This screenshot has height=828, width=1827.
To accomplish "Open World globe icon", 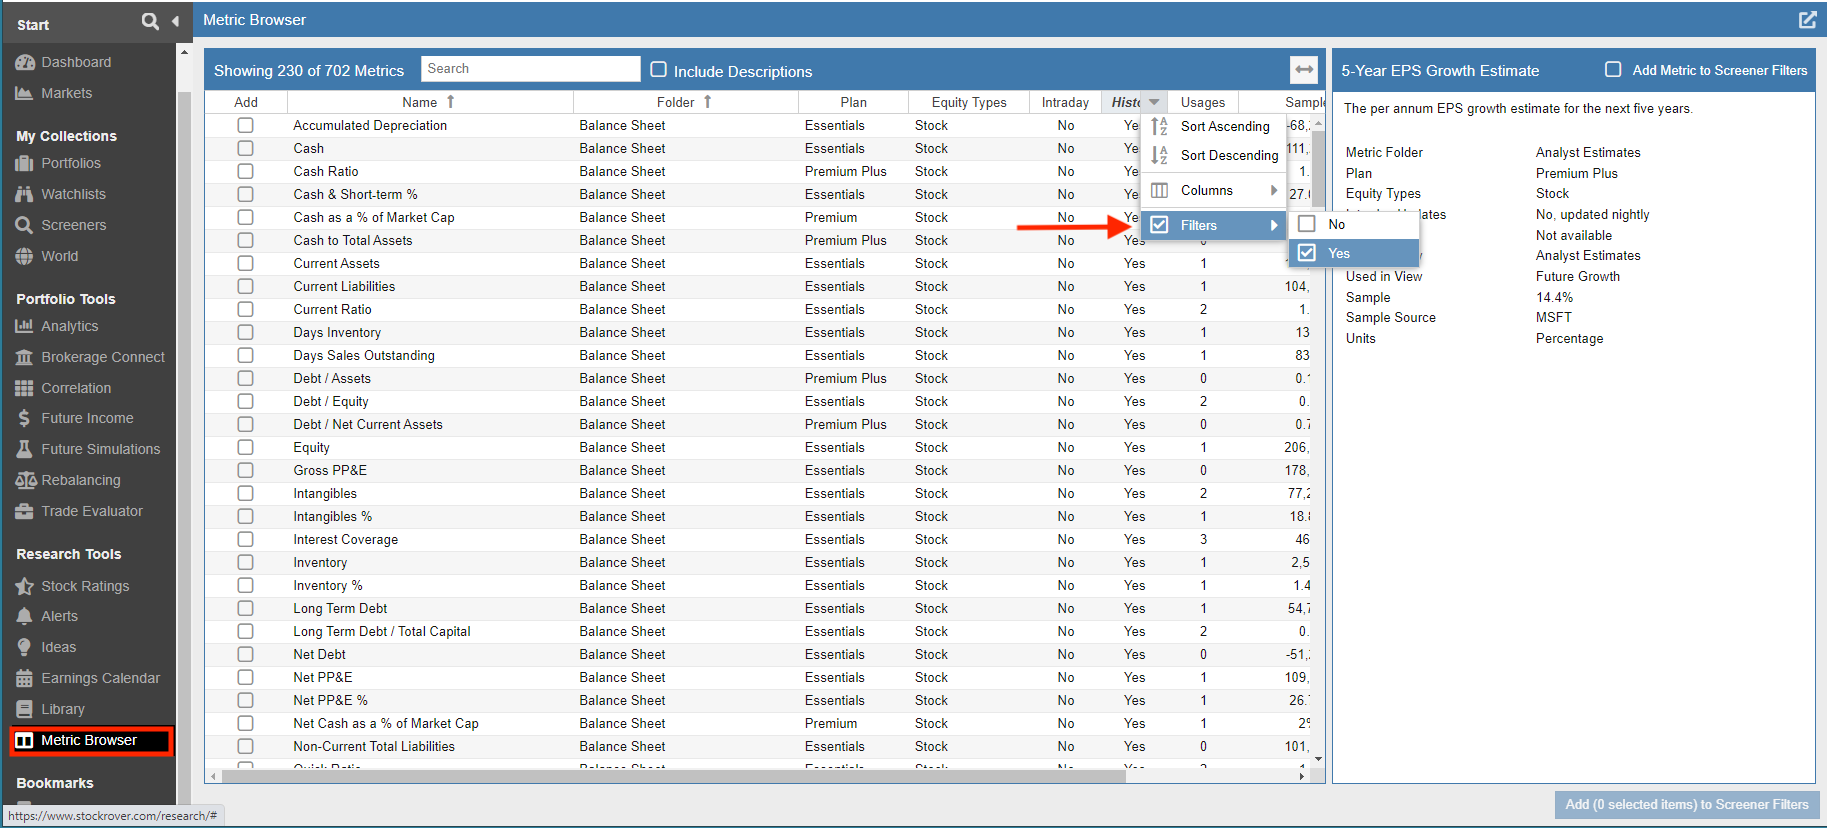I will [25, 256].
